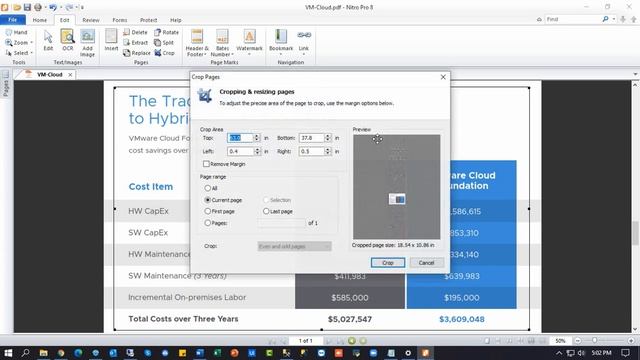This screenshot has width=640, height=360.
Task: Switch to the Protect ribbon tab
Action: point(149,20)
